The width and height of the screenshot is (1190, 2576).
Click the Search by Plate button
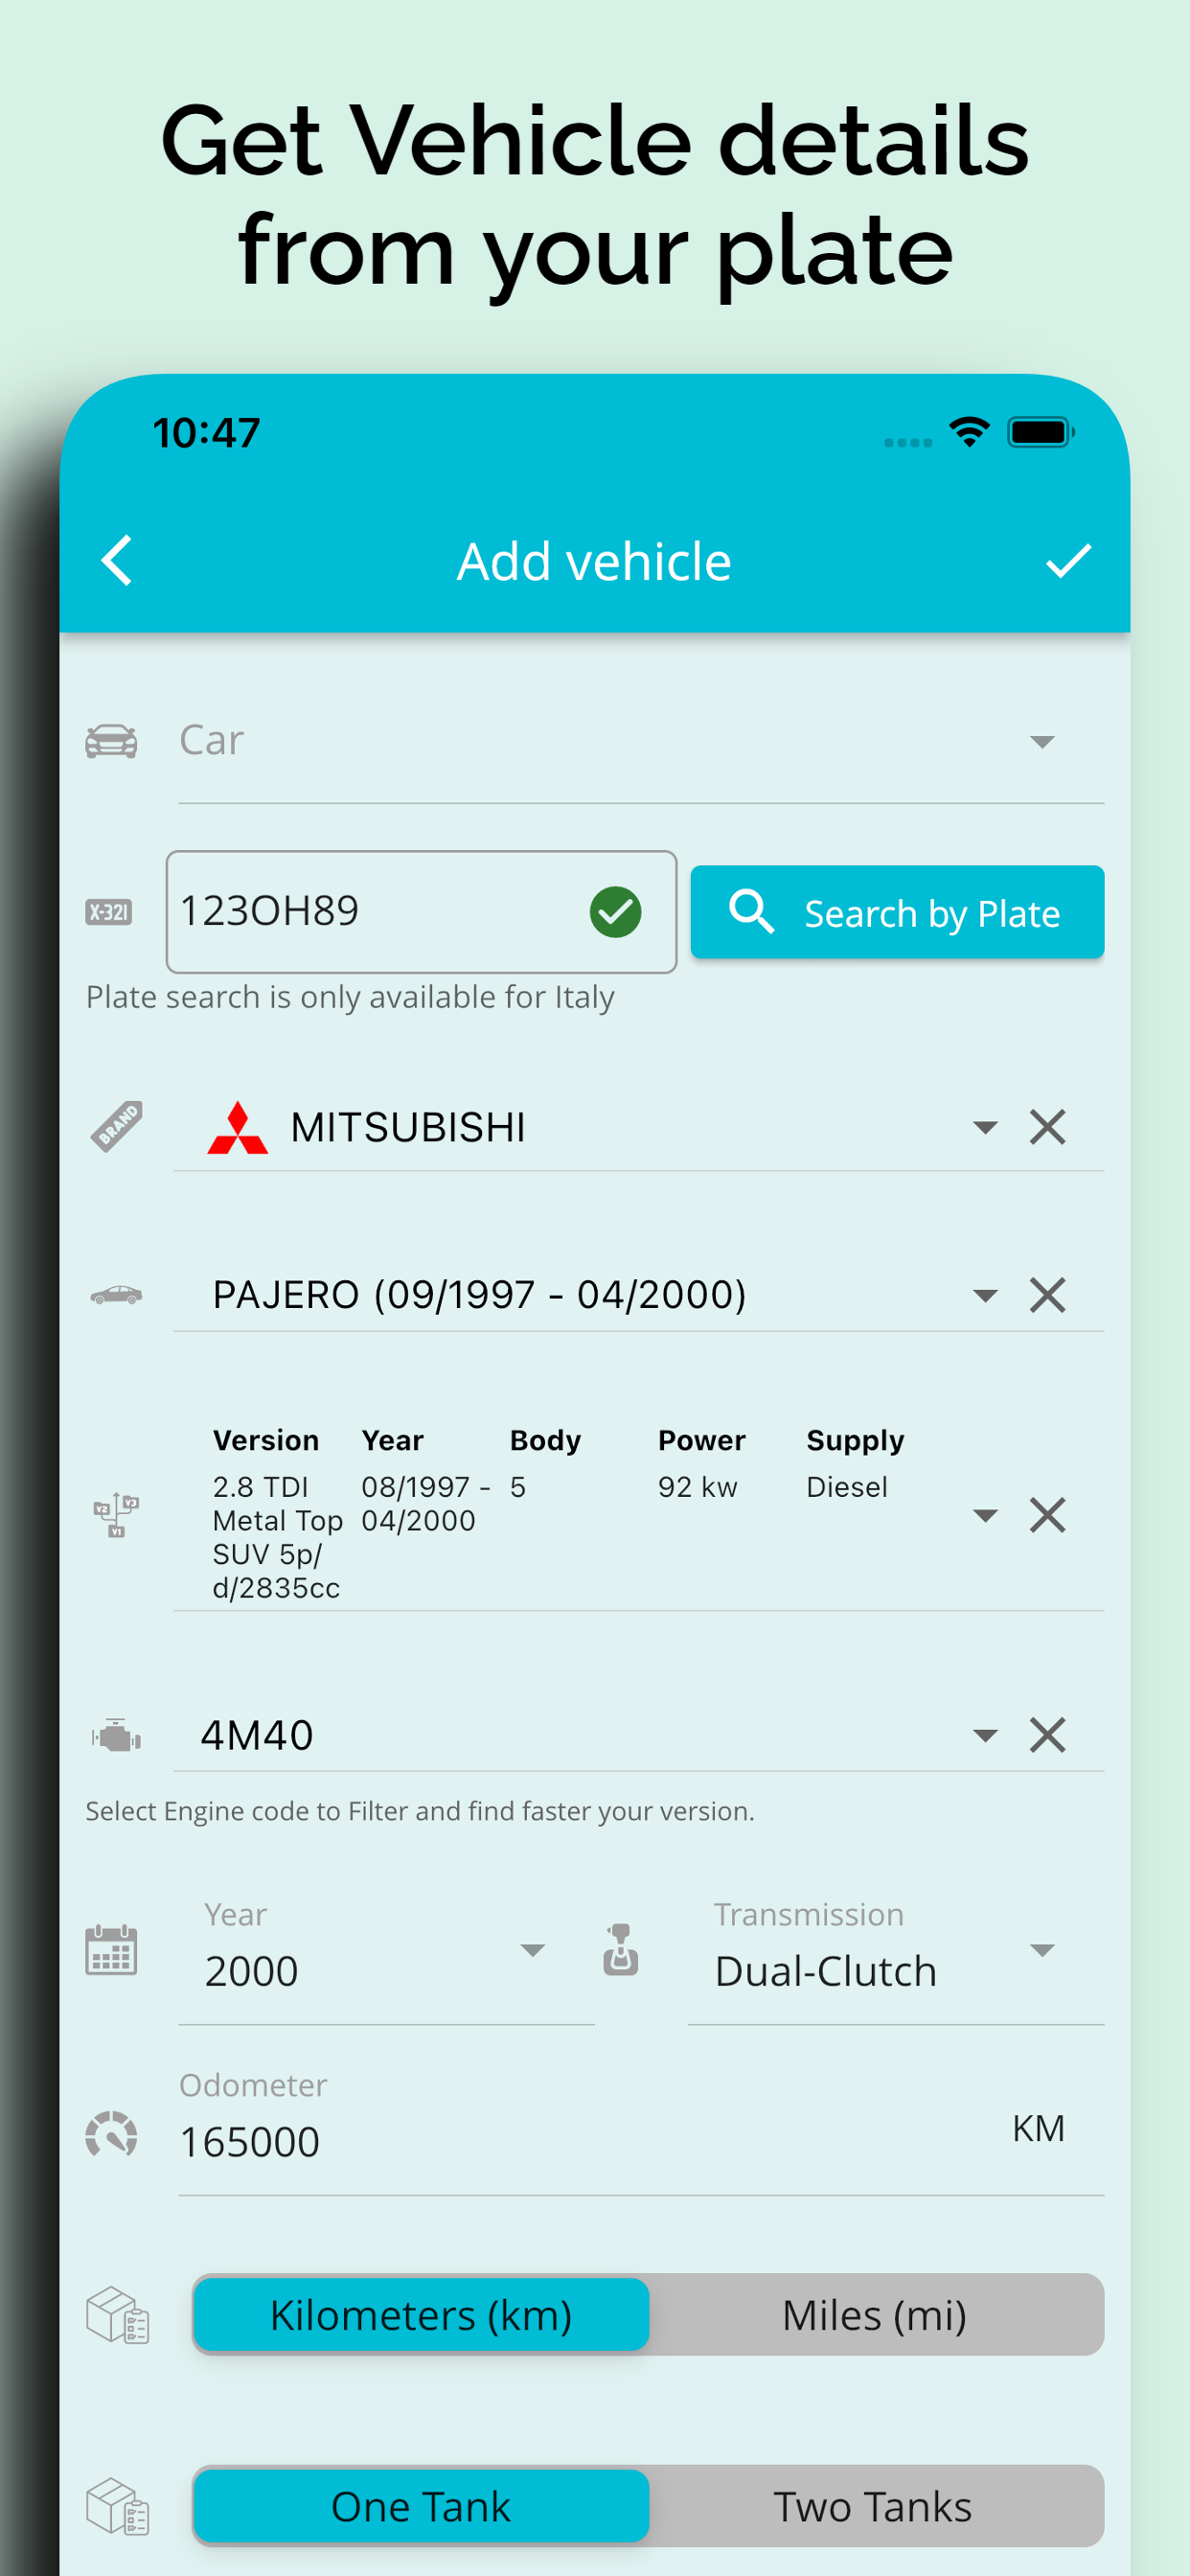(897, 912)
